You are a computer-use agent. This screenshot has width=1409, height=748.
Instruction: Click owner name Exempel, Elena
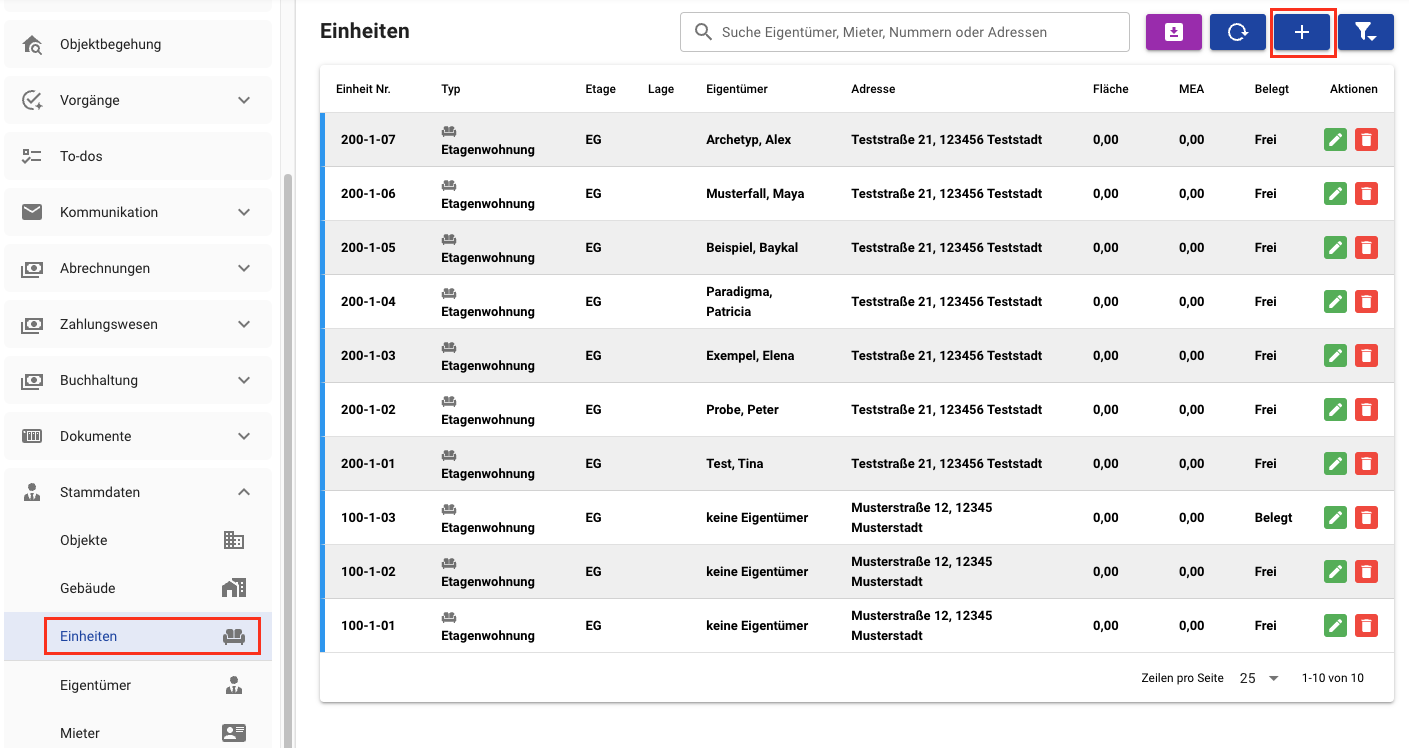(x=749, y=356)
